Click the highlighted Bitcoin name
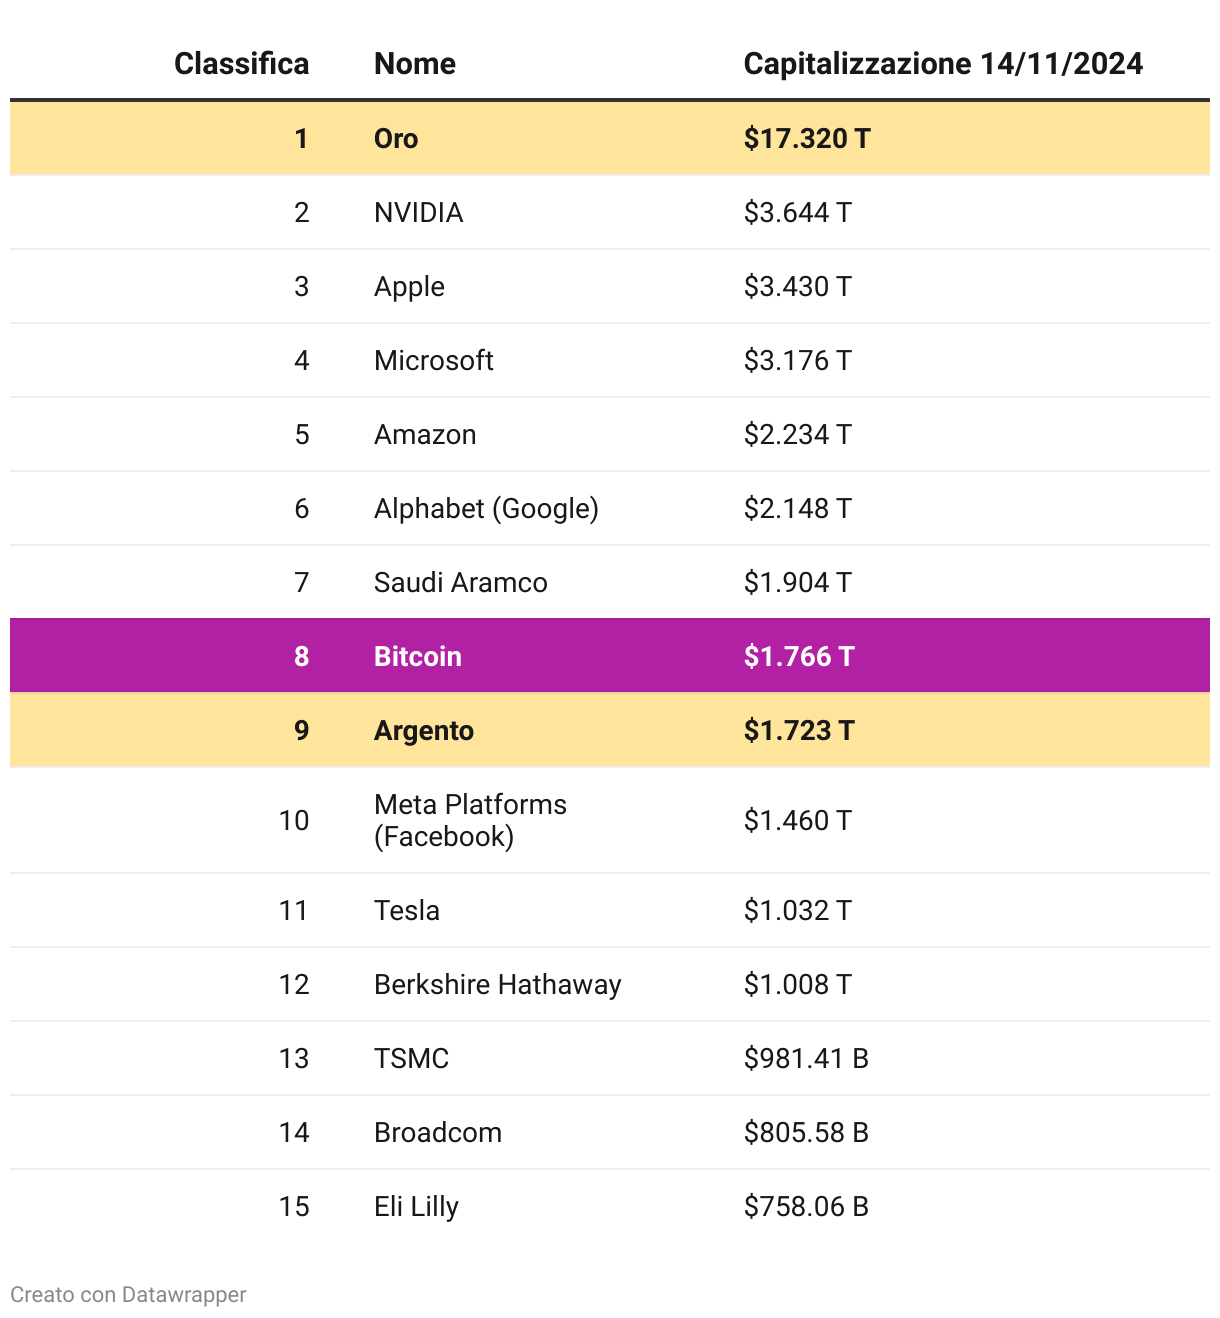 (x=417, y=656)
